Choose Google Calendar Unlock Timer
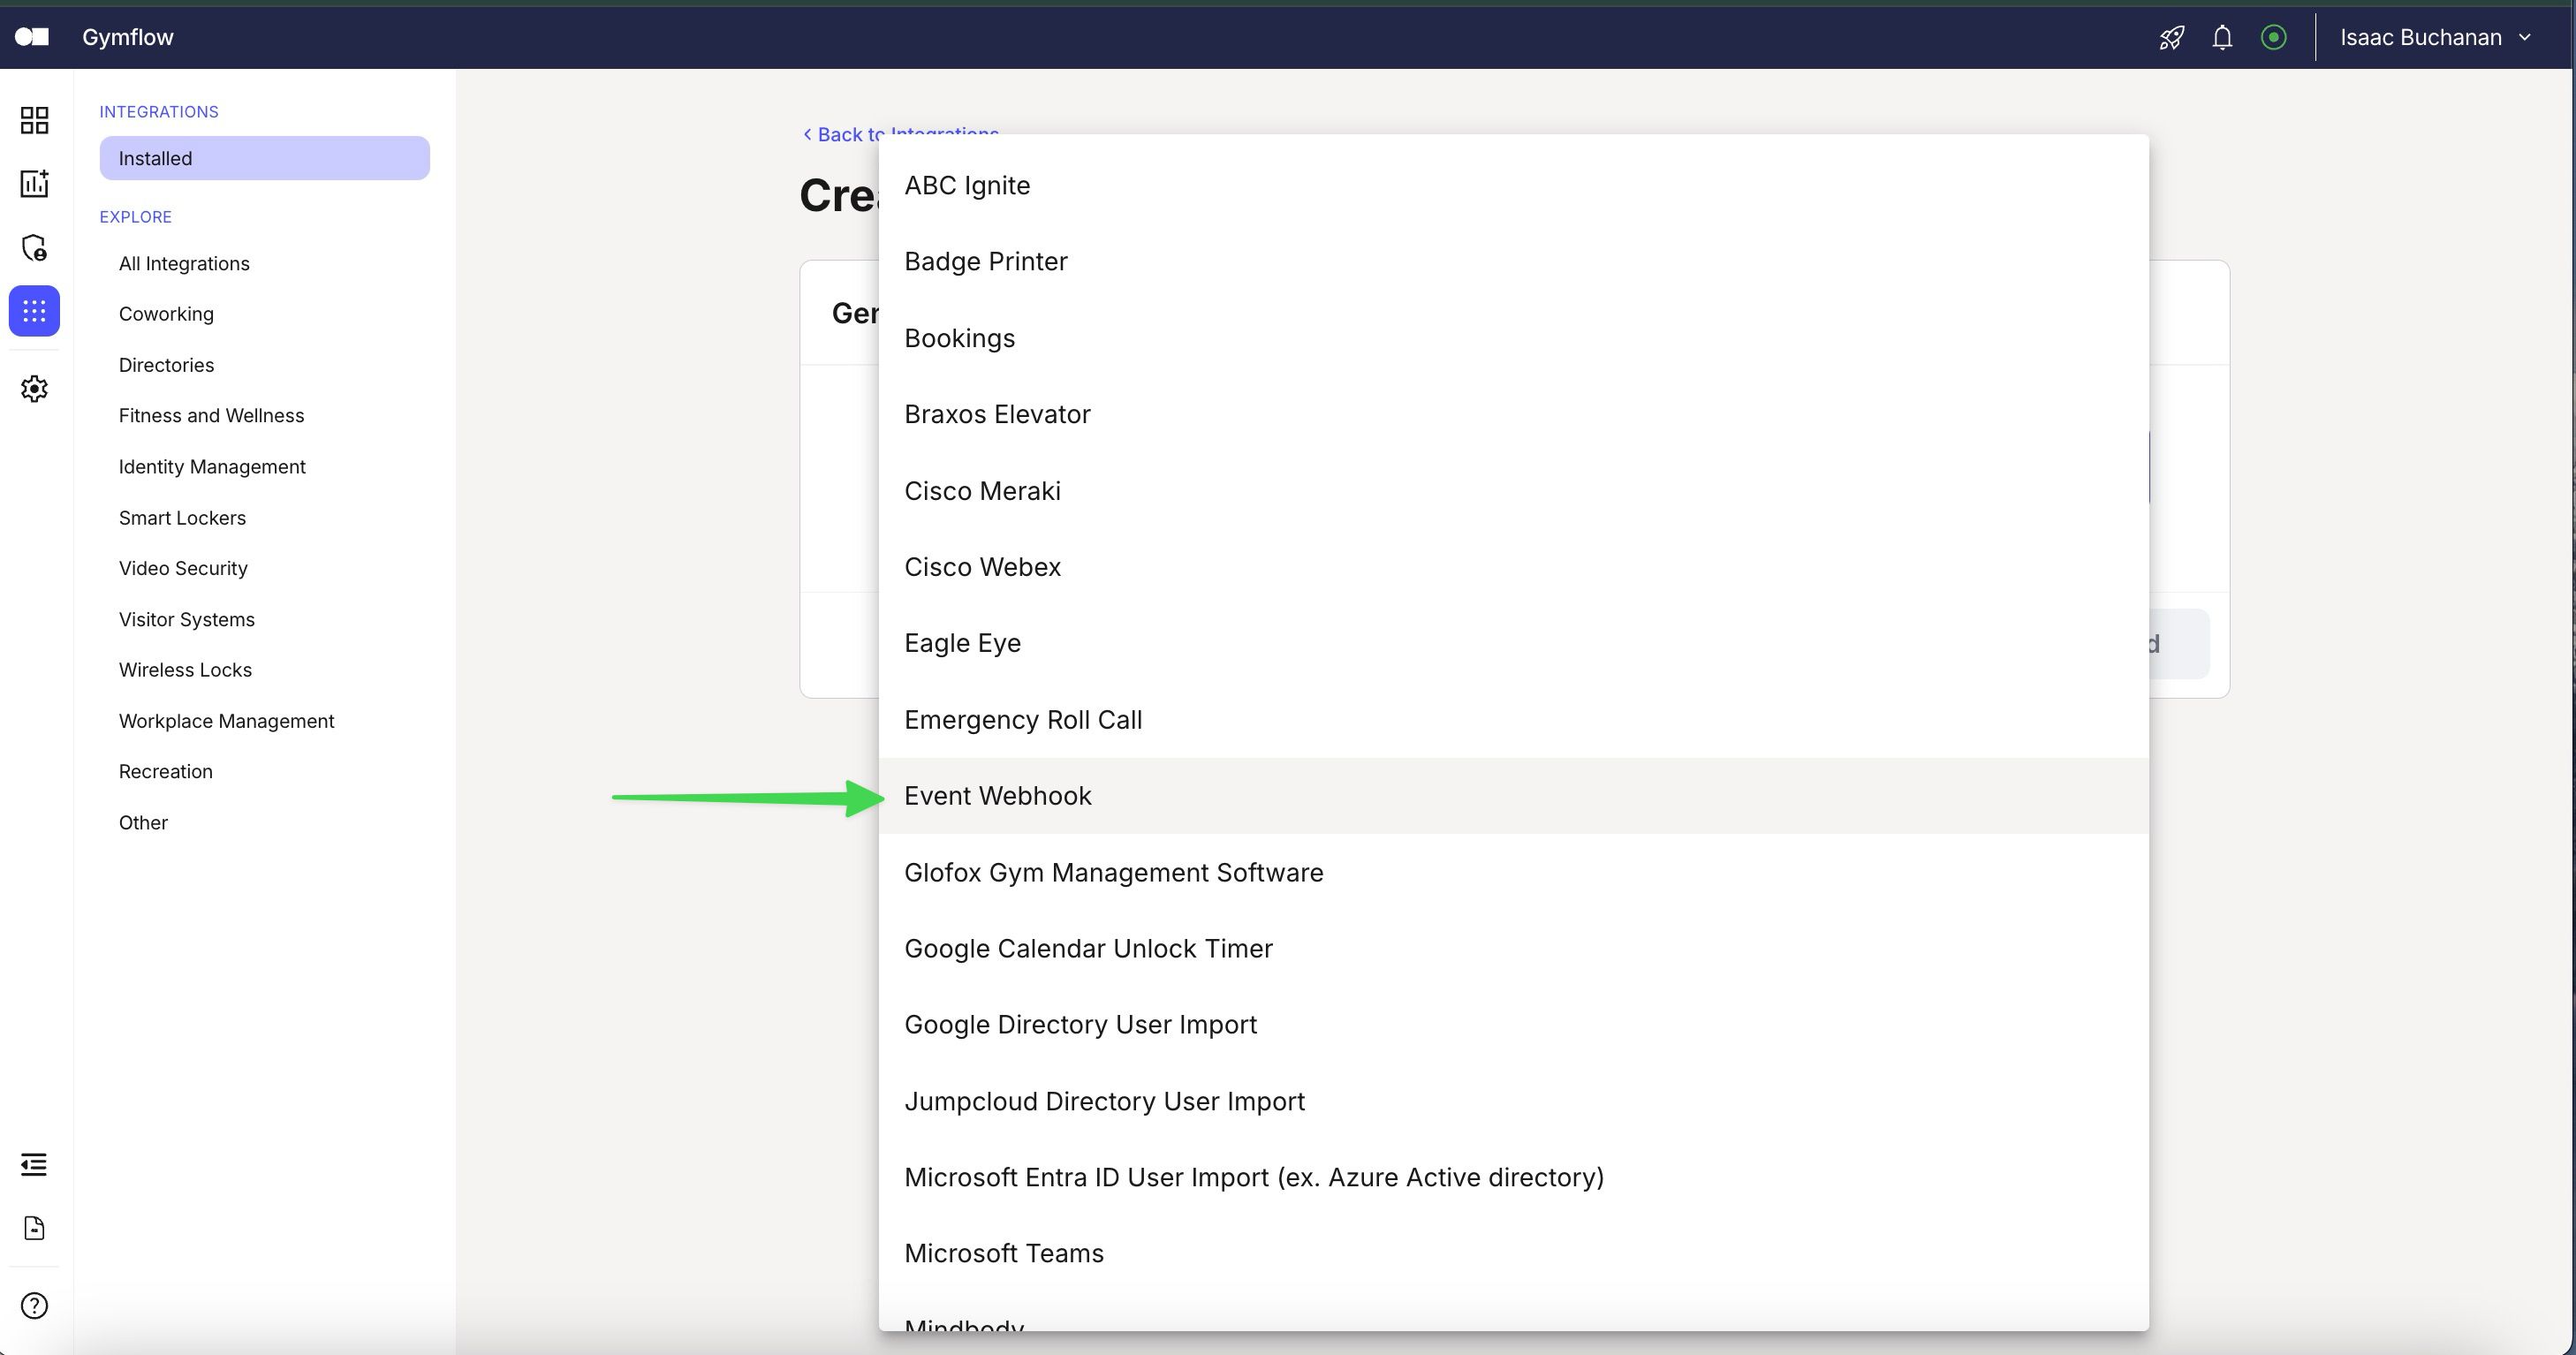Viewport: 2576px width, 1355px height. pyautogui.click(x=1513, y=948)
